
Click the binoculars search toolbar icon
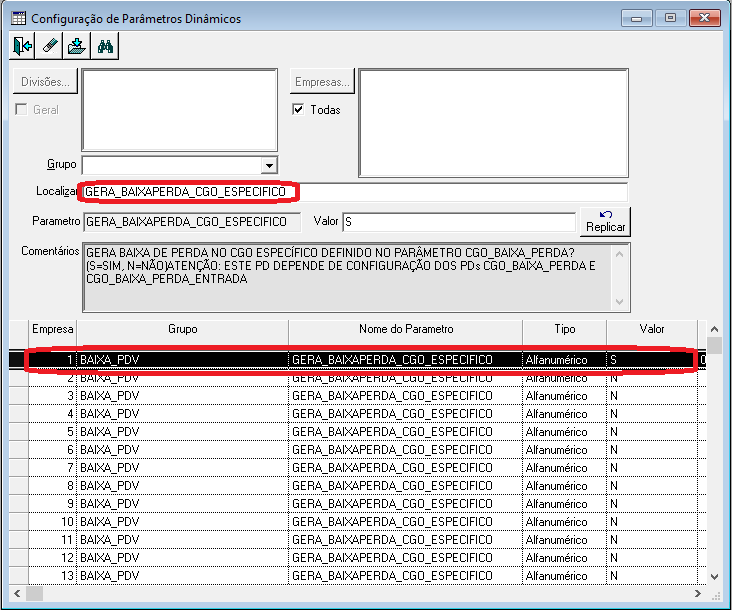click(105, 46)
